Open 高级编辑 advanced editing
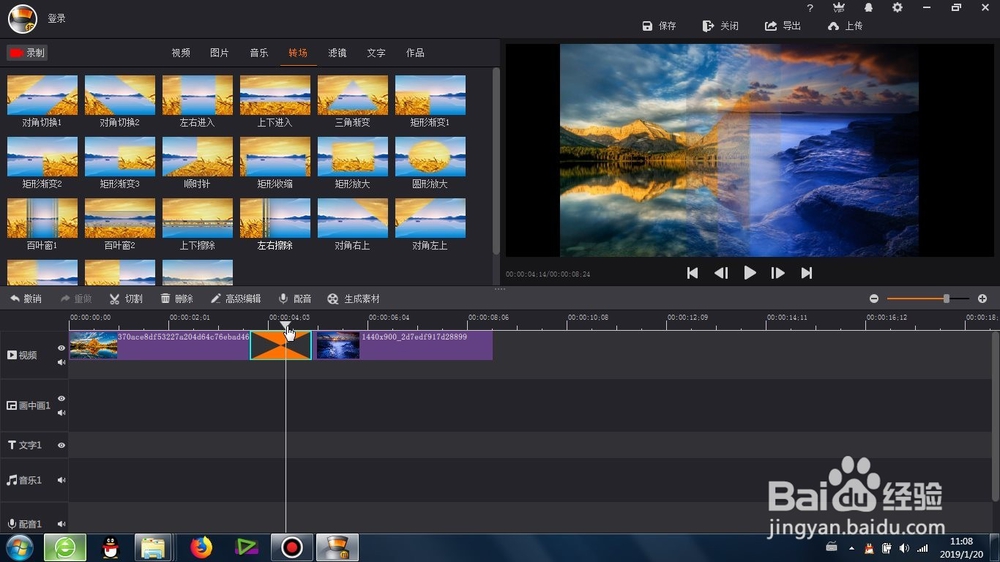 point(235,299)
